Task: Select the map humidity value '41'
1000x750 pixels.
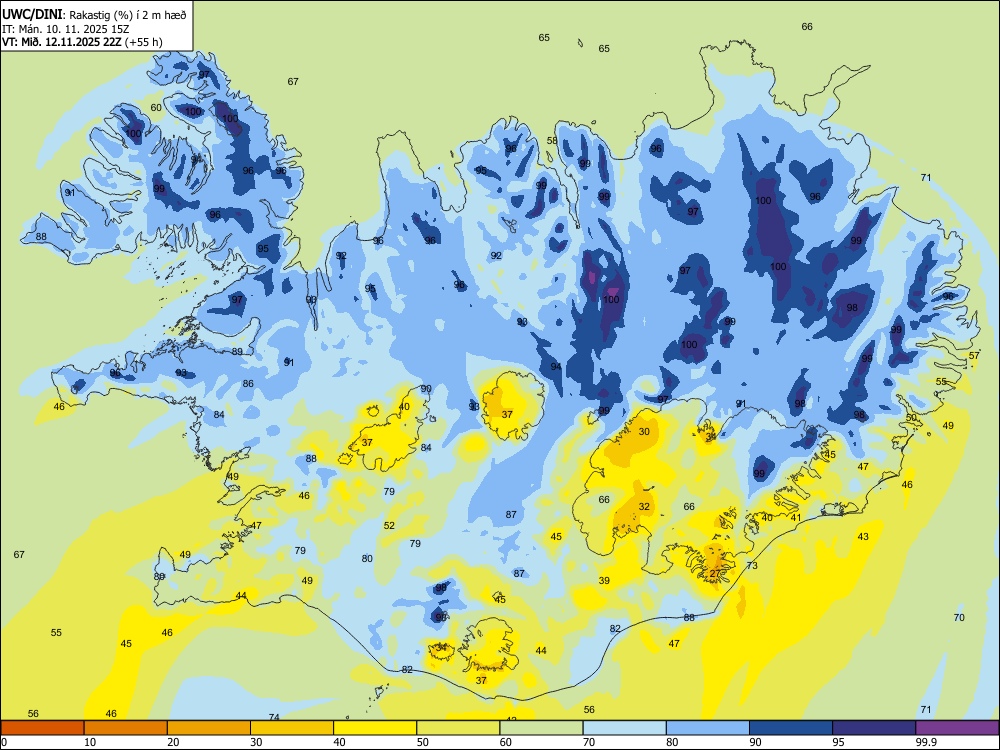Action: [x=795, y=517]
